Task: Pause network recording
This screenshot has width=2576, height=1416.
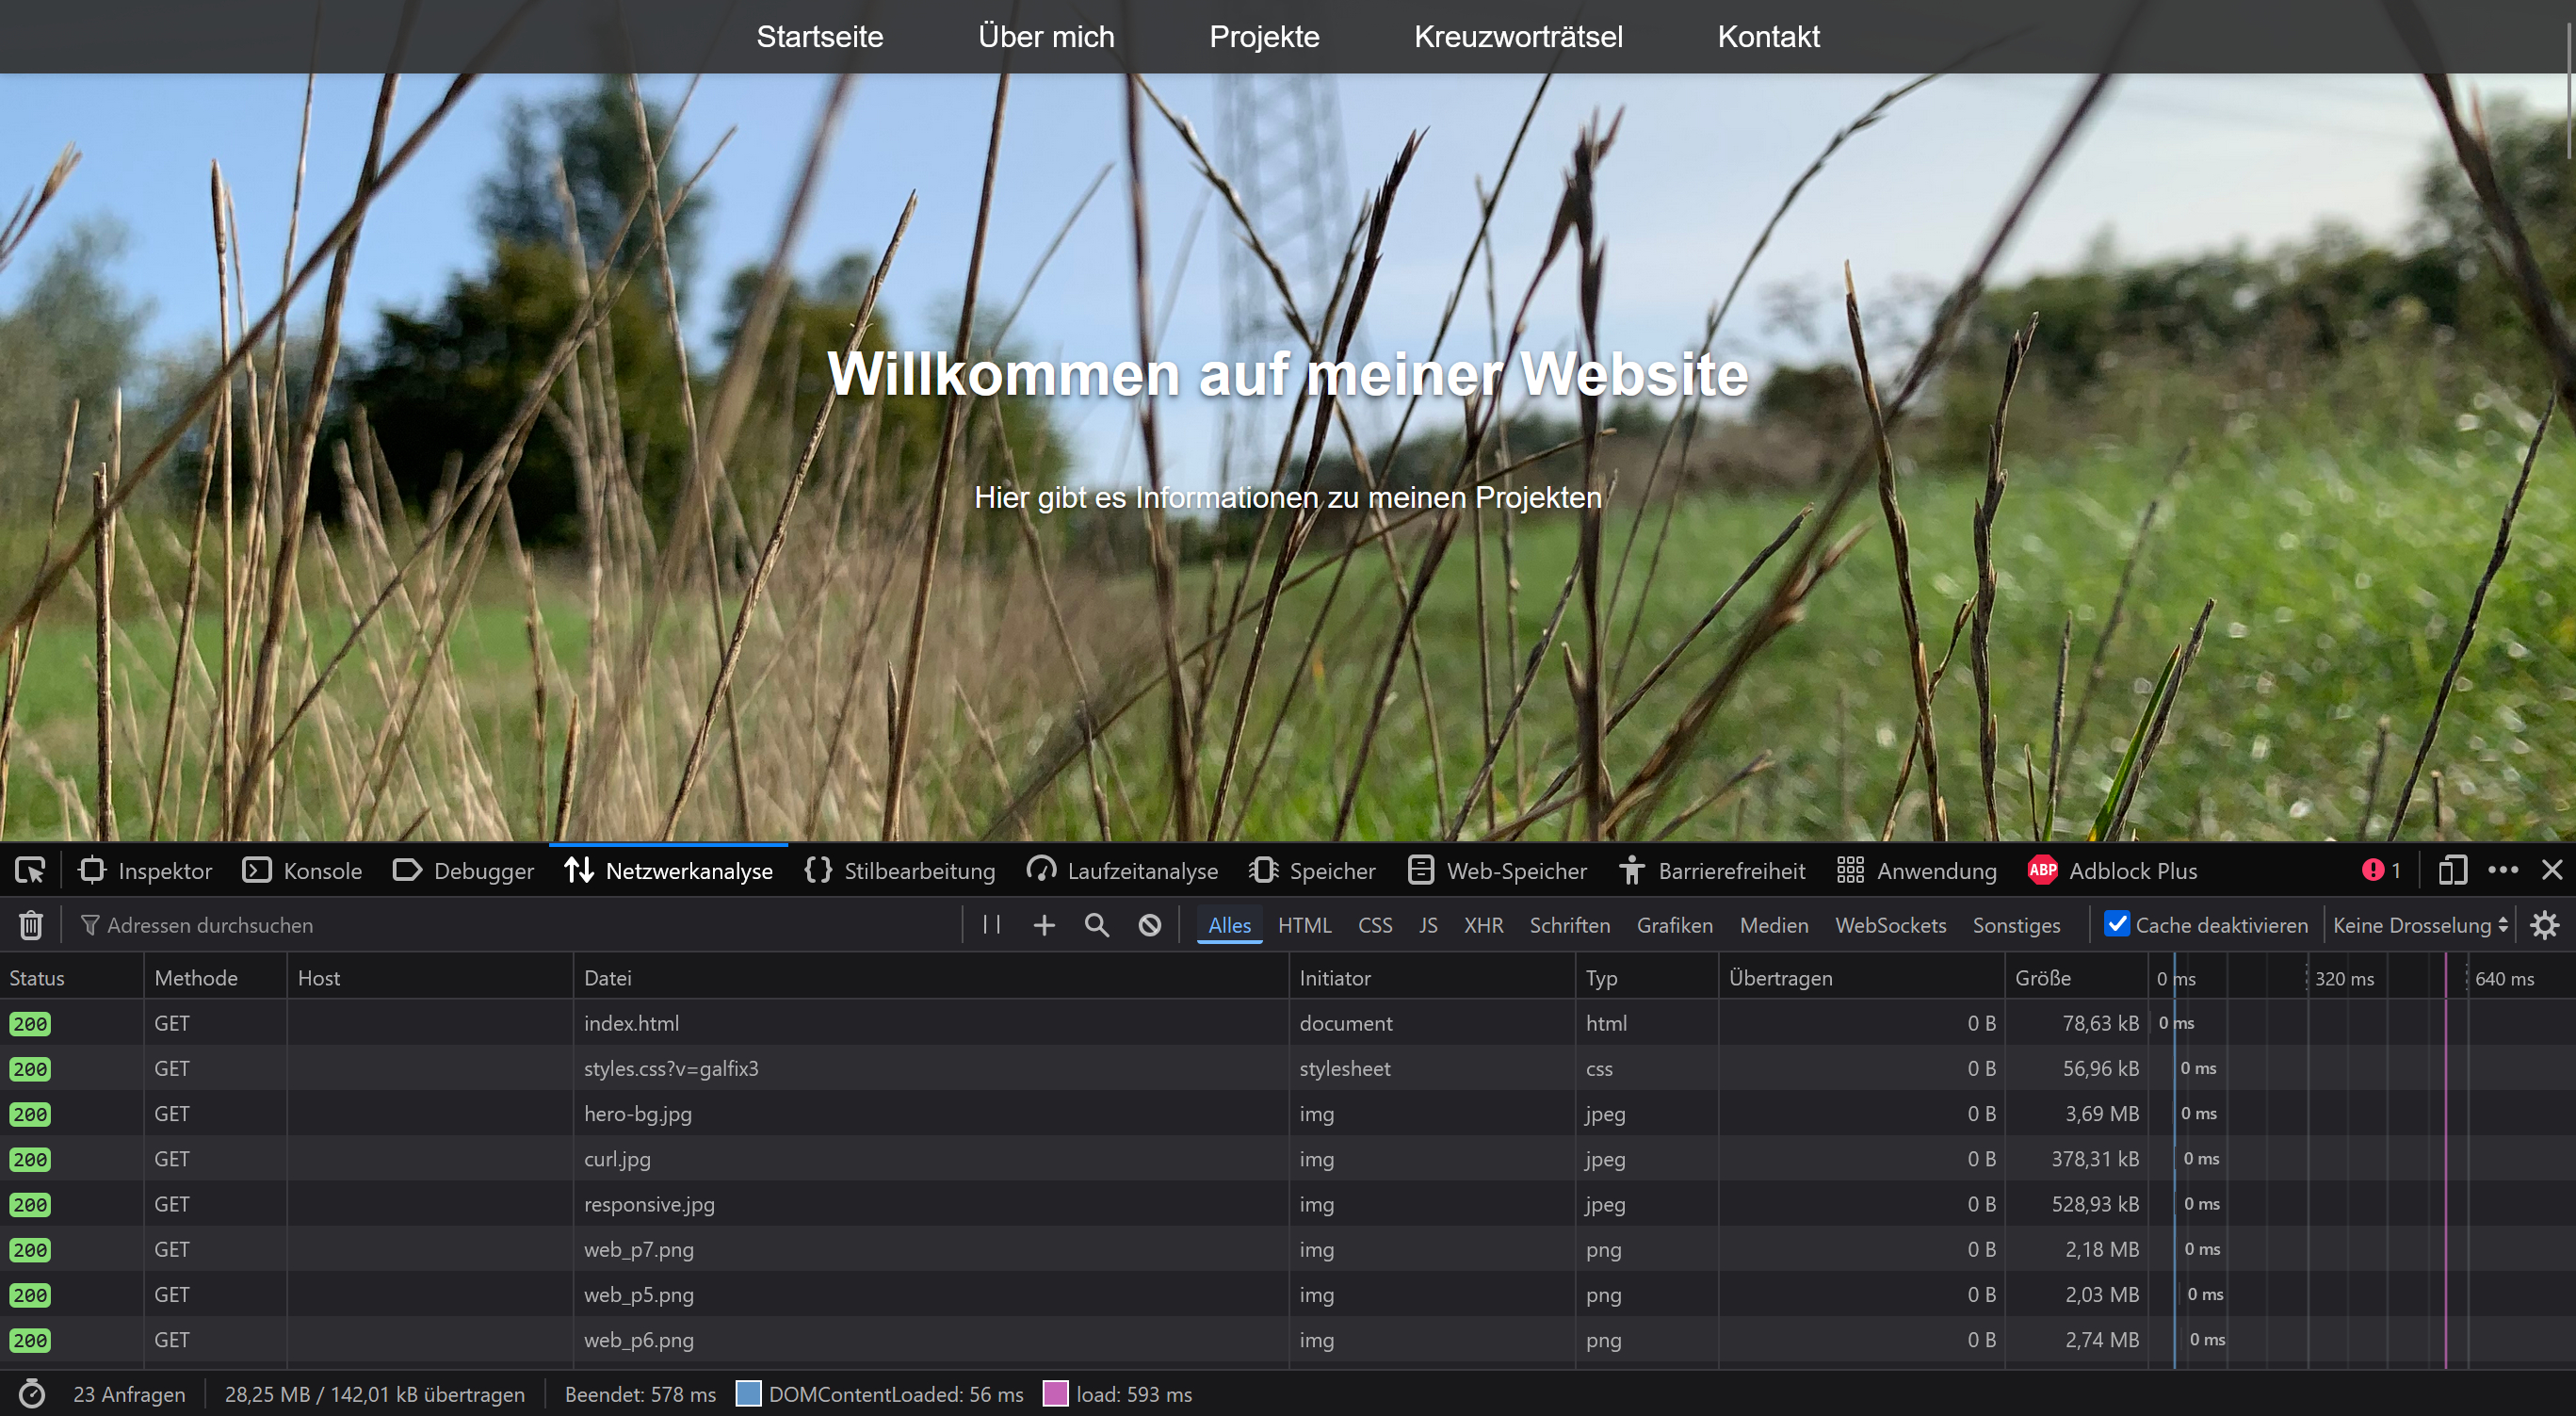Action: tap(991, 925)
